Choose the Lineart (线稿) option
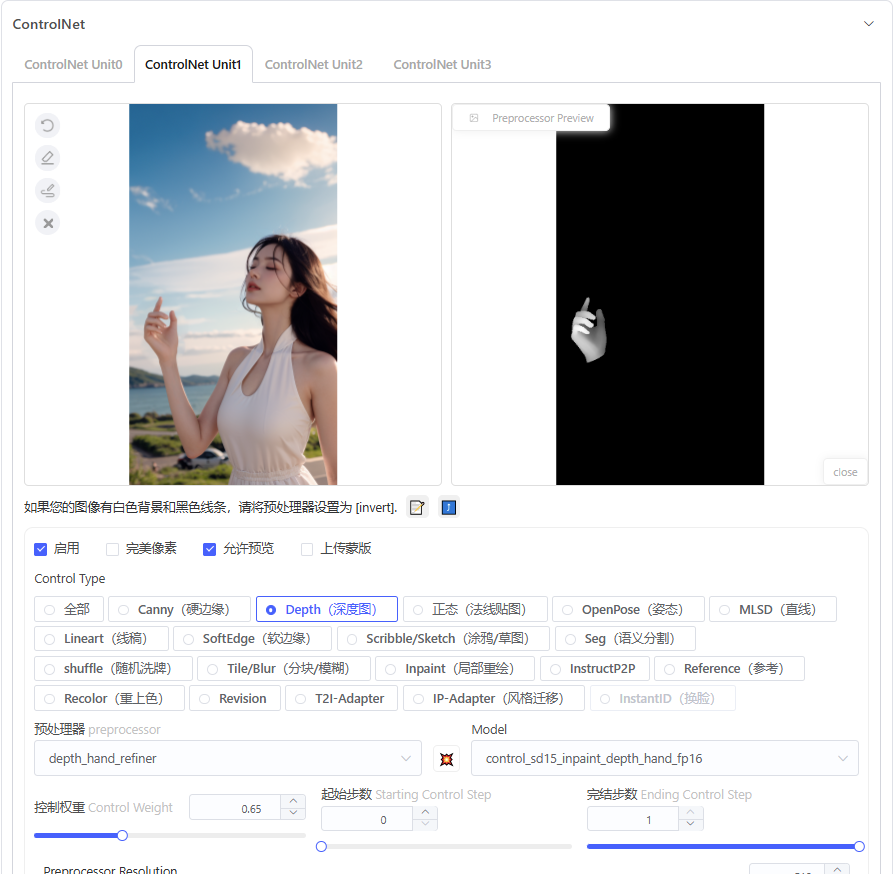The height and width of the screenshot is (874, 893). [101, 639]
